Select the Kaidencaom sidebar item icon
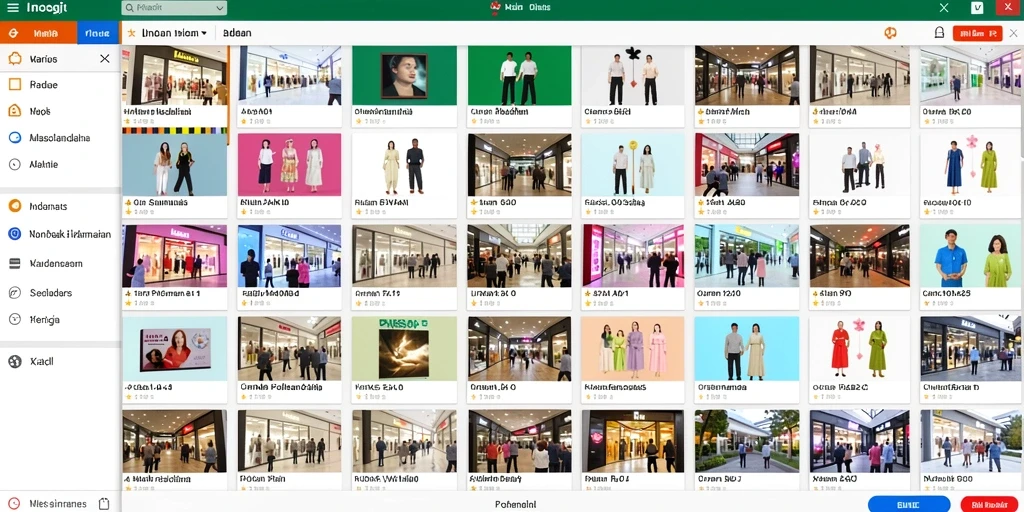This screenshot has height=512, width=1024. coord(14,263)
